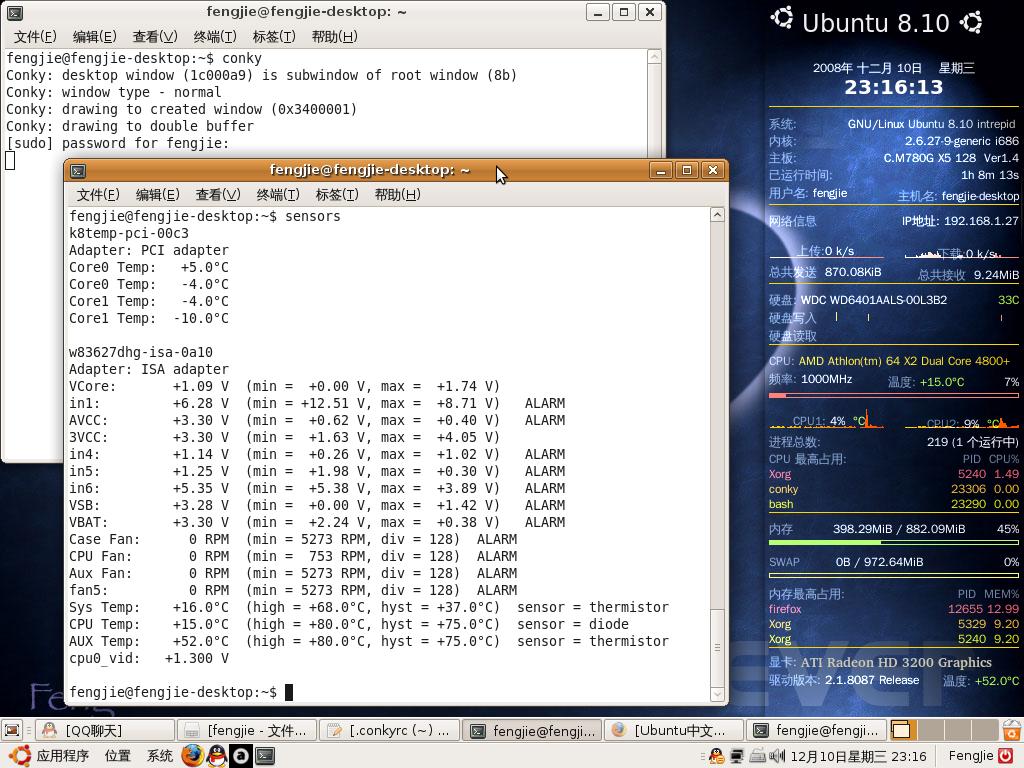Click the red power button in the panel

[1005, 756]
